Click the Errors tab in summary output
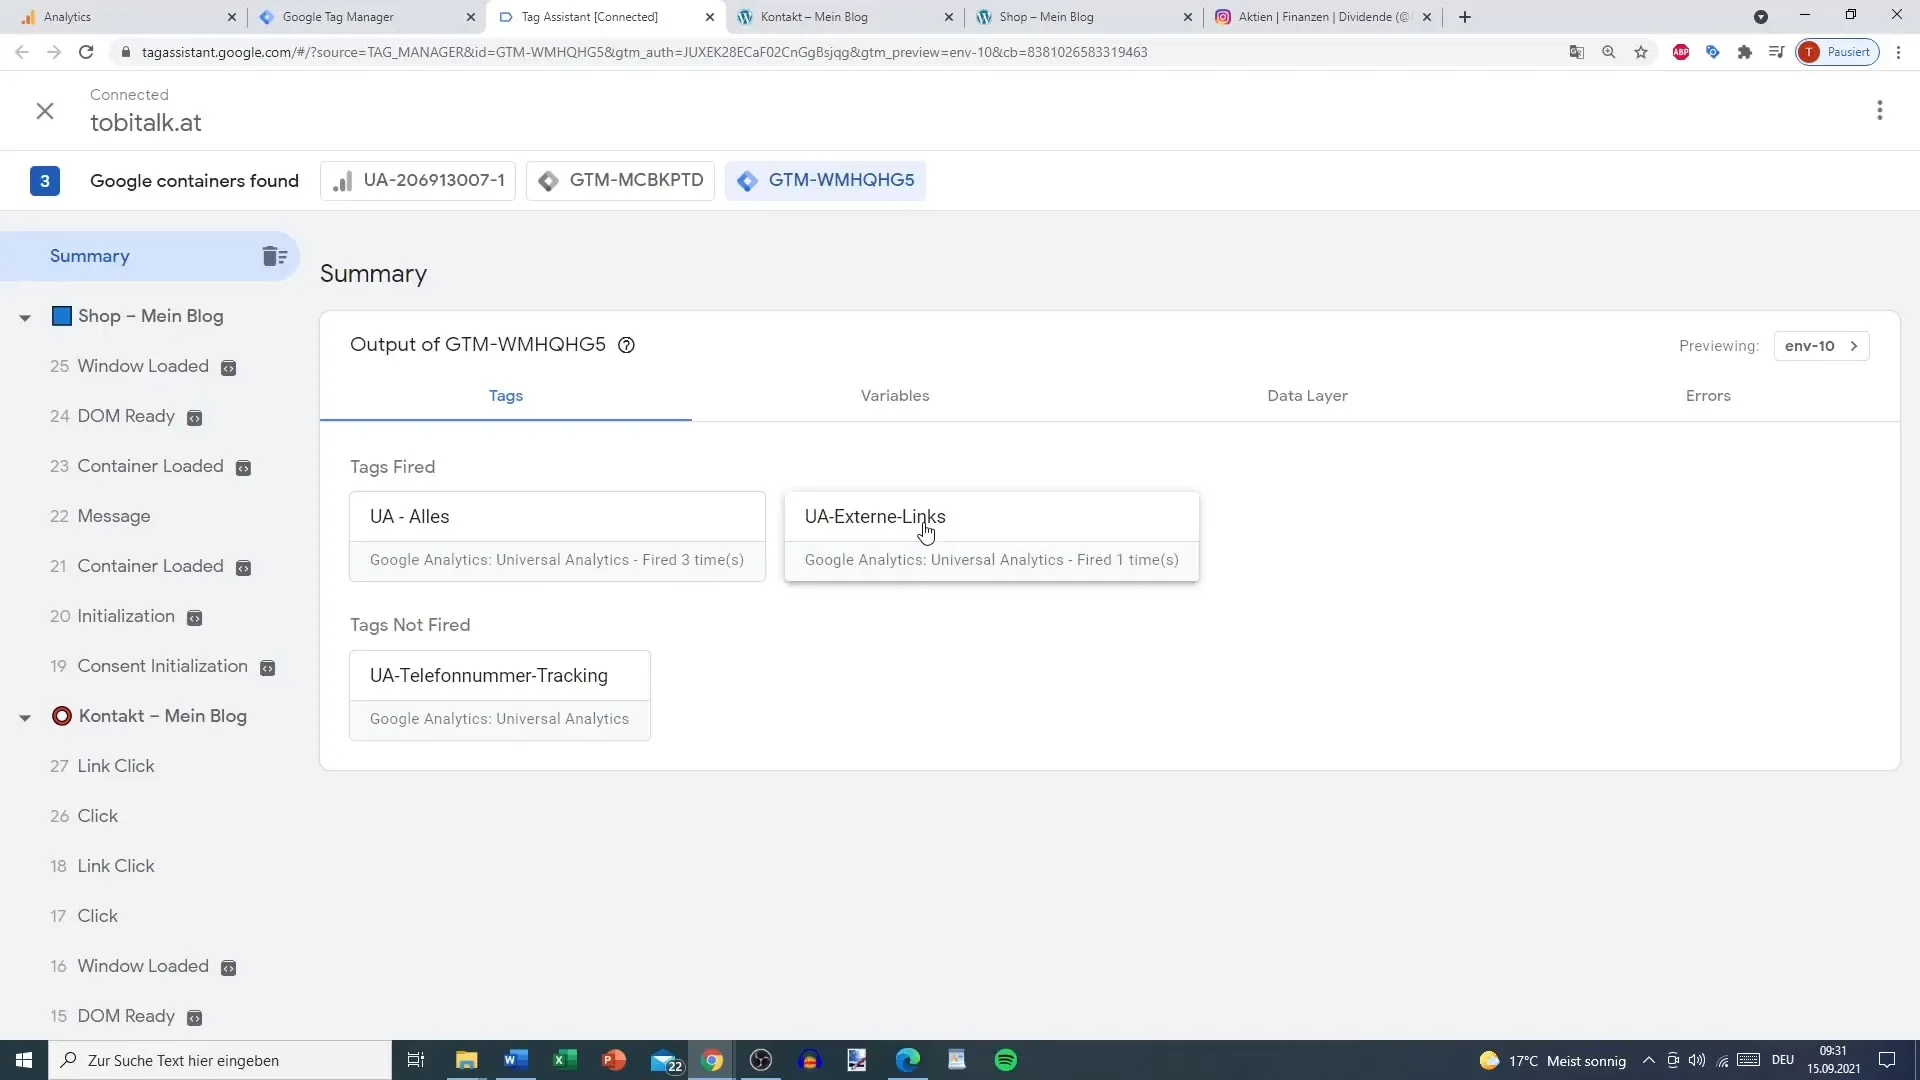 (x=1709, y=396)
